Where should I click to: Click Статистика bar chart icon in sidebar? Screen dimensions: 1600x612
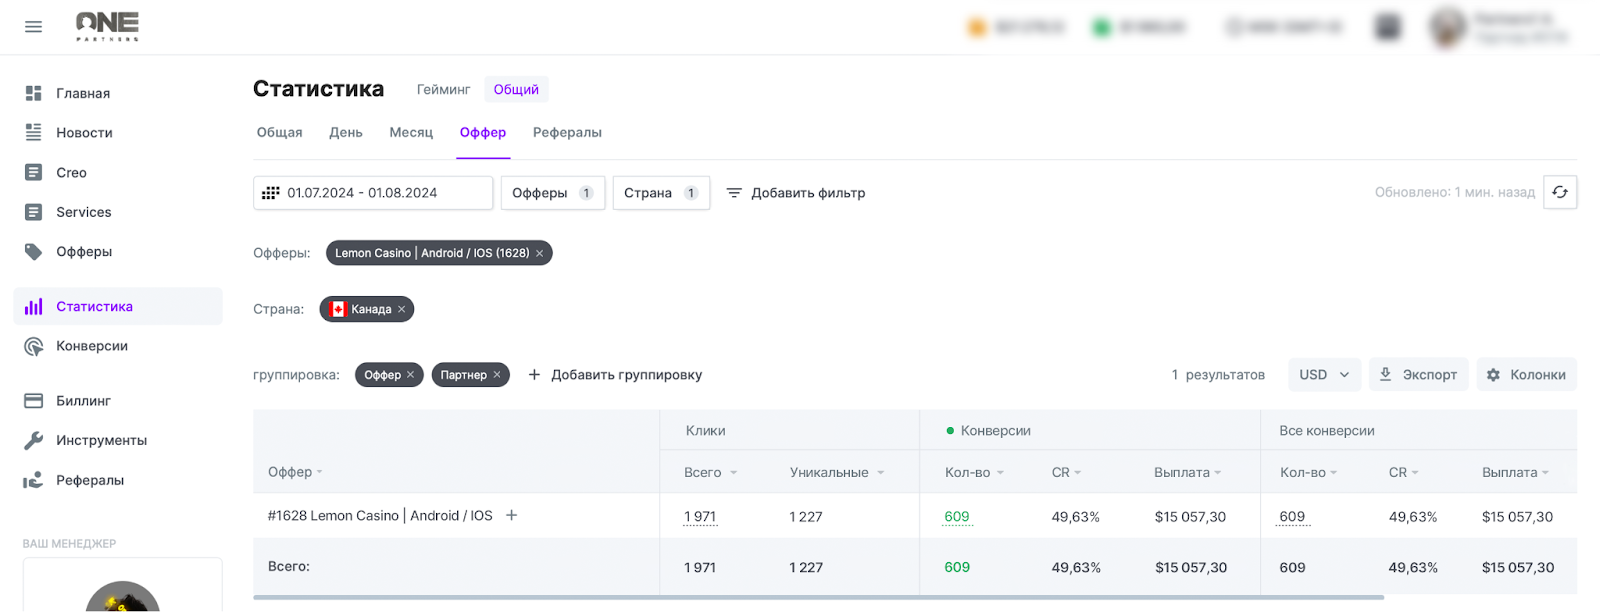(x=33, y=306)
